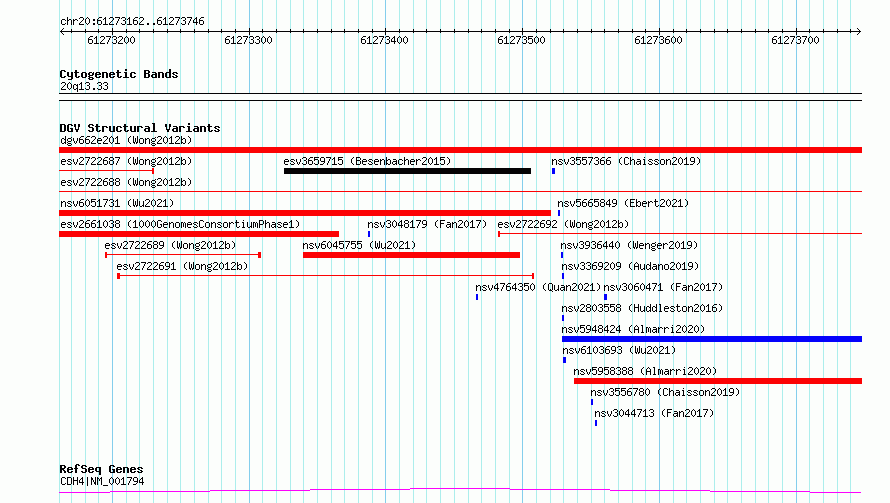The width and height of the screenshot is (890, 503).
Task: Select the esv2722691 thin red interval line
Action: pos(326,276)
